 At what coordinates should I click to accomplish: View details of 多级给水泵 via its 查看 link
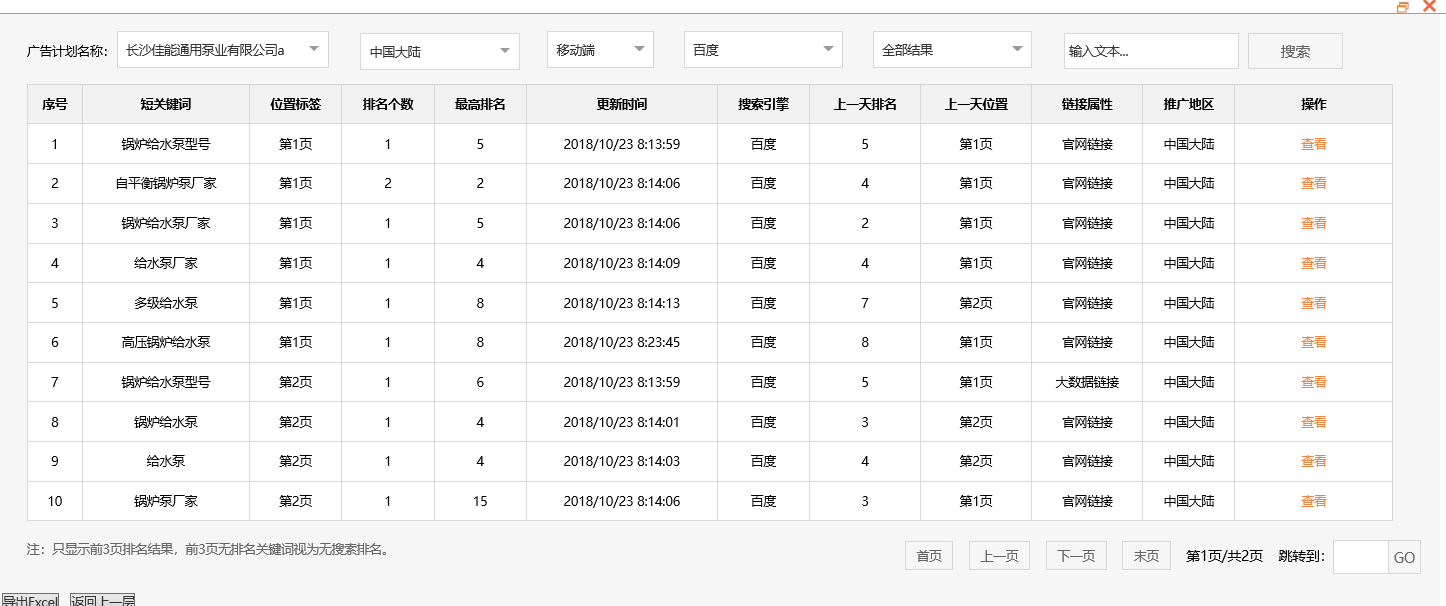point(1313,302)
